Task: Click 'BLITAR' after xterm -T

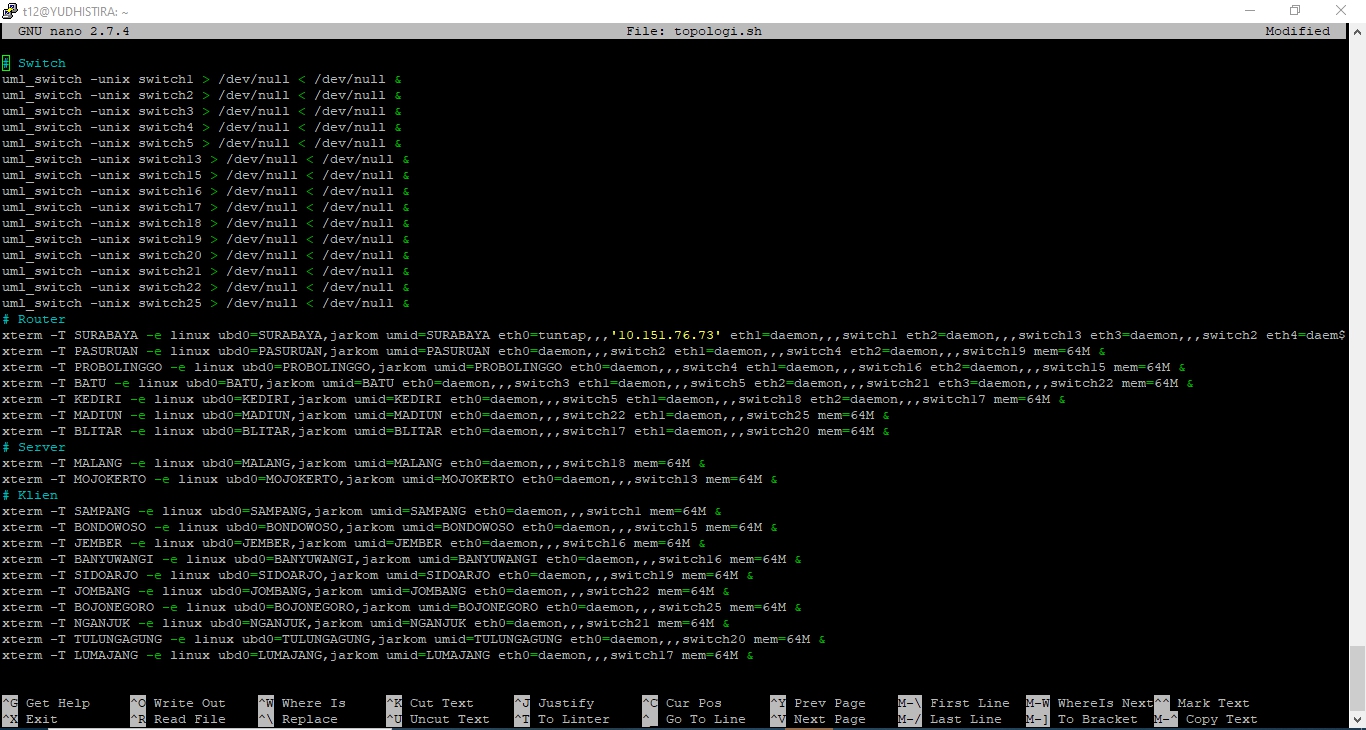Action: click(98, 431)
